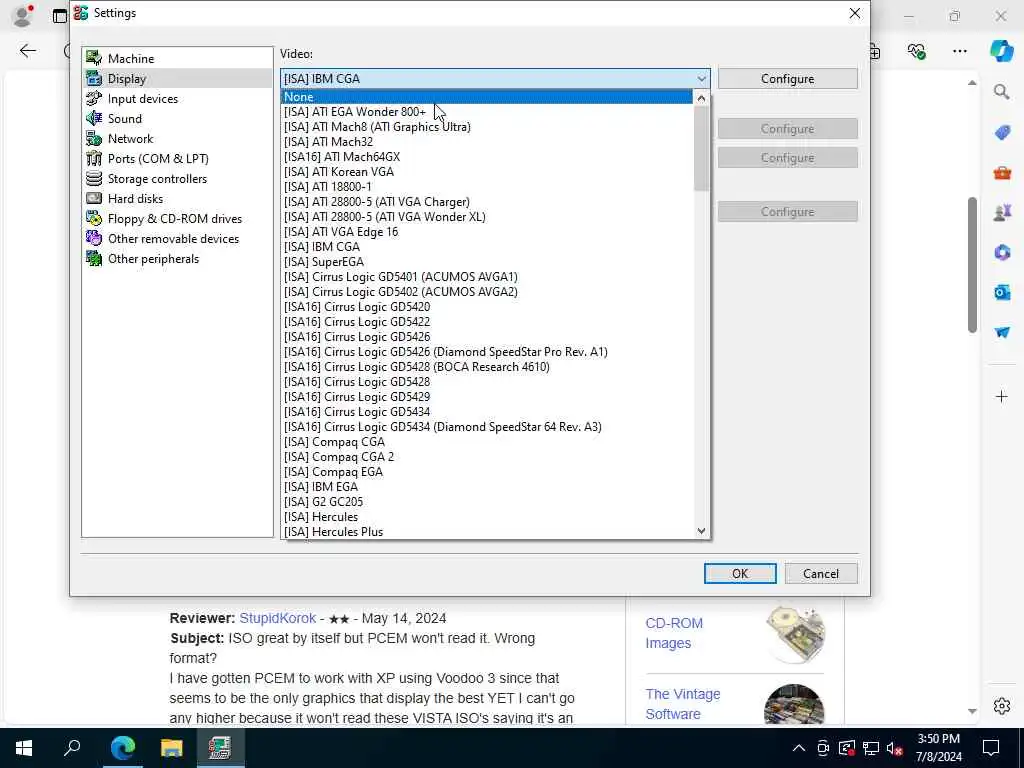Cancel the Settings dialog
The image size is (1024, 768).
[x=821, y=573]
